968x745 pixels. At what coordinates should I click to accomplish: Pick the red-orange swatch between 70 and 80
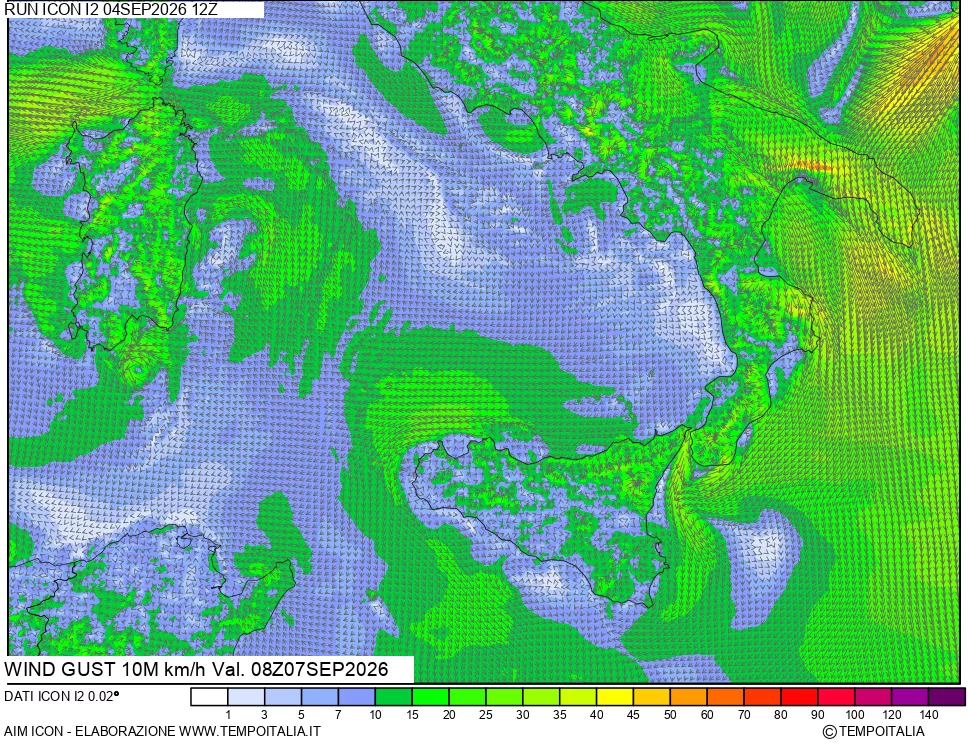click(762, 697)
